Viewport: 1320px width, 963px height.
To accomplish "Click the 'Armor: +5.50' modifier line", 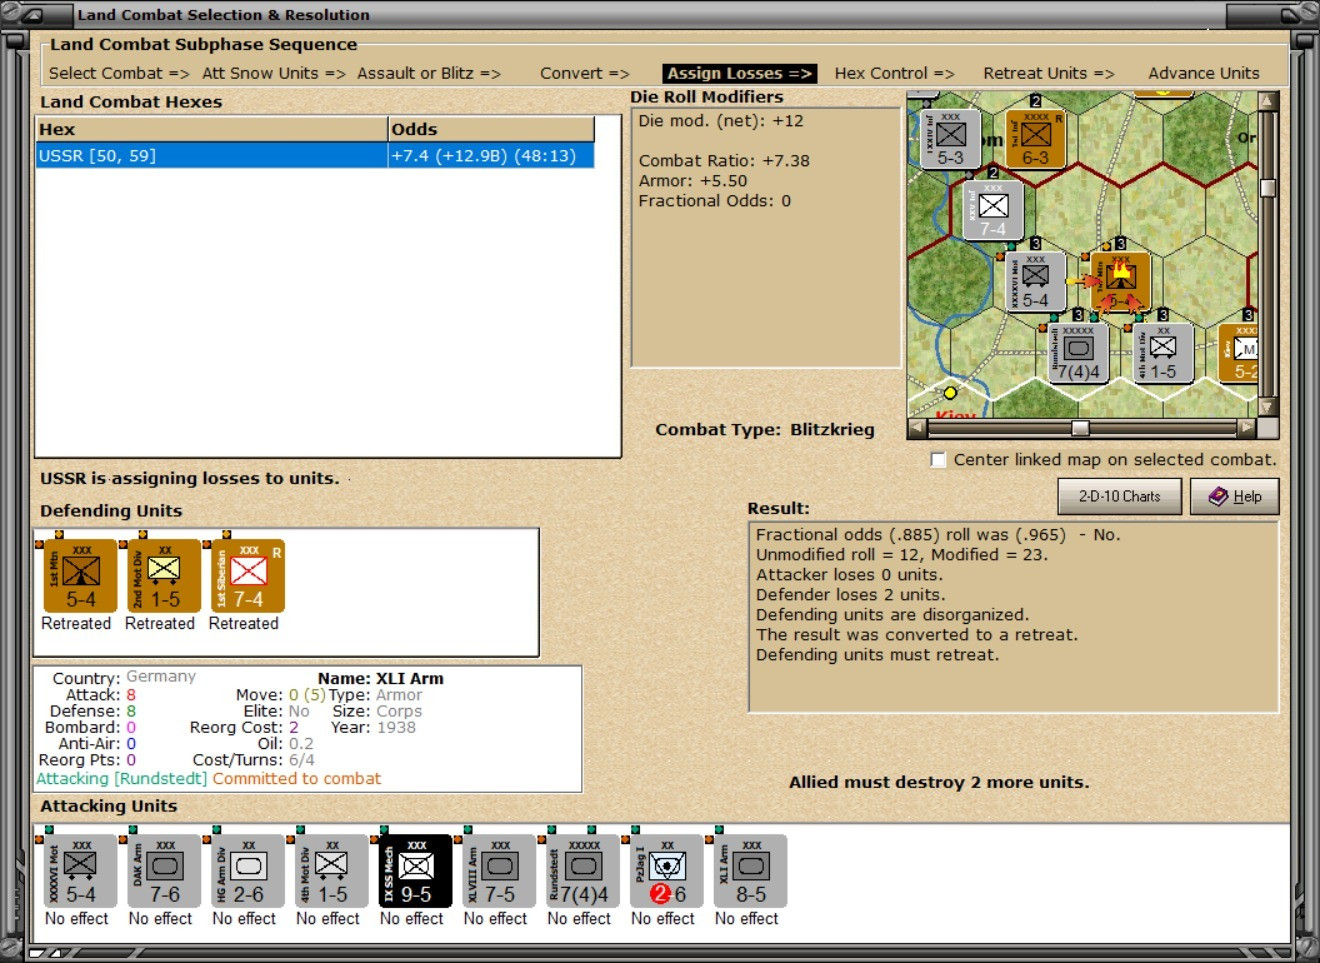I will 693,181.
